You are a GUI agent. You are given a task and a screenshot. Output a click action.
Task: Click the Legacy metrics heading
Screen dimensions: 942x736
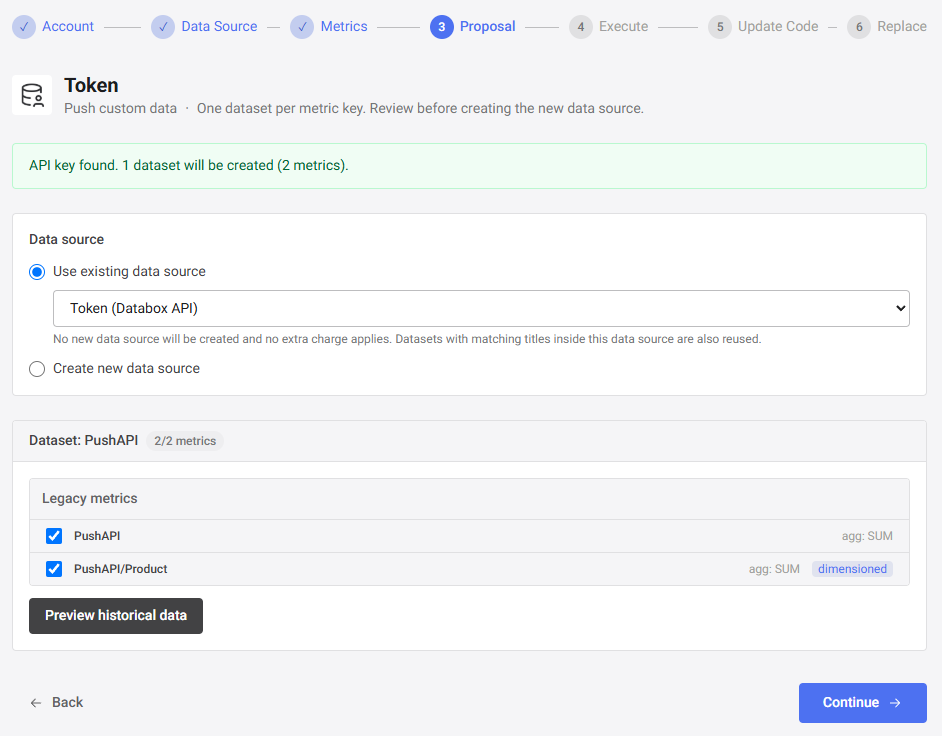pos(90,498)
